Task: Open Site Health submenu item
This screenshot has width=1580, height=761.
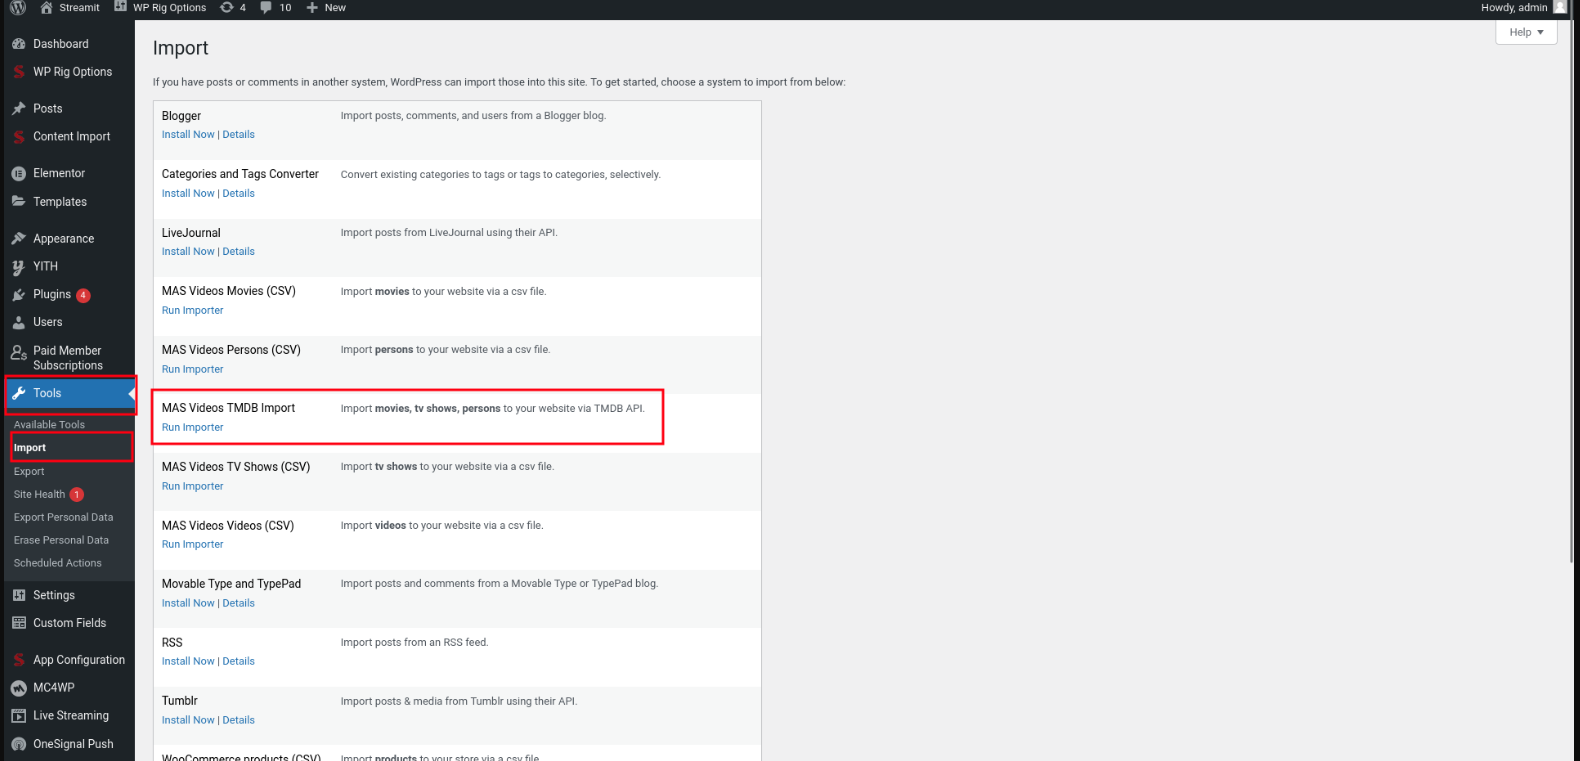Action: pos(39,494)
